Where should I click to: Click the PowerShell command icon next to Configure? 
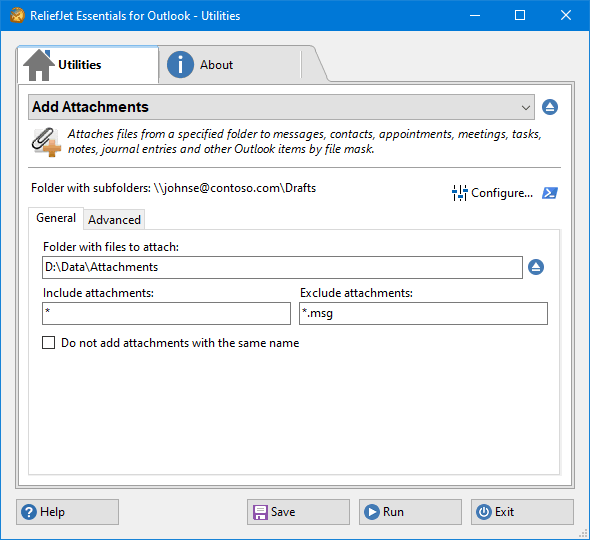(550, 193)
